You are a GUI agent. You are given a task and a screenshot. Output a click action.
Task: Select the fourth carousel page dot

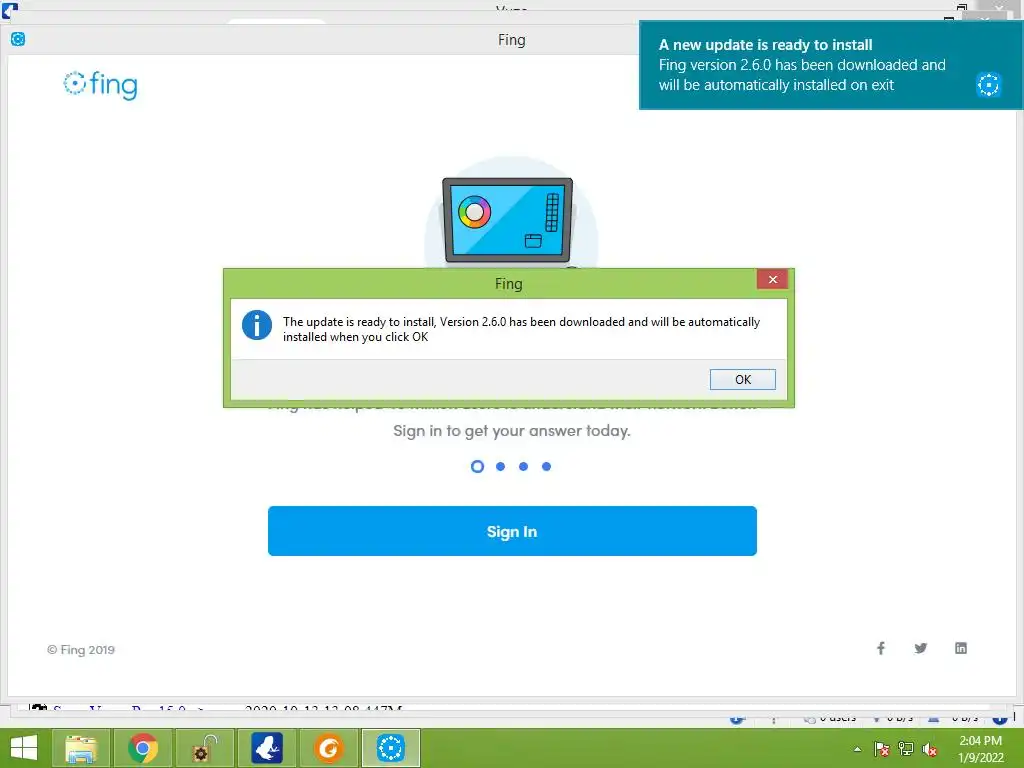tap(547, 466)
